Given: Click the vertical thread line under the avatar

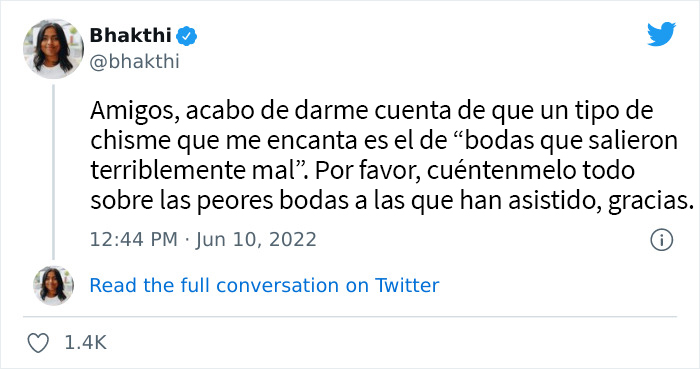Looking at the screenshot, I should [x=53, y=172].
